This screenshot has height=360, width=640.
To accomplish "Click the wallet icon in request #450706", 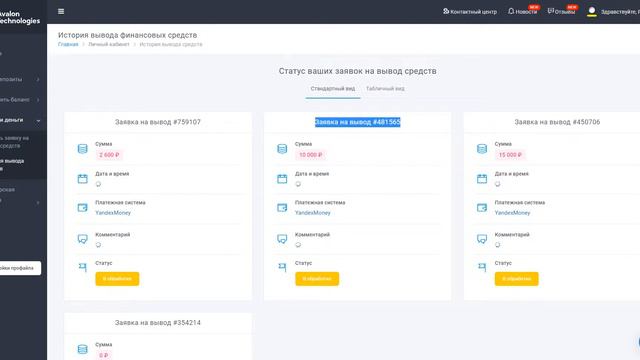I will [482, 208].
